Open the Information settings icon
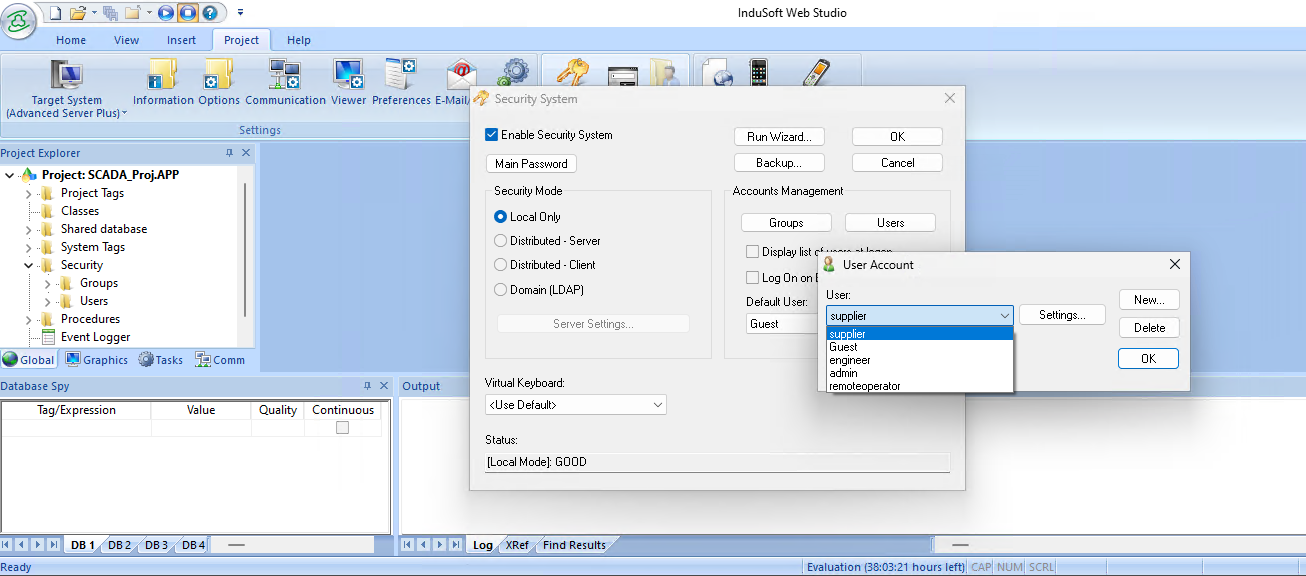This screenshot has height=576, width=1306. pyautogui.click(x=162, y=76)
